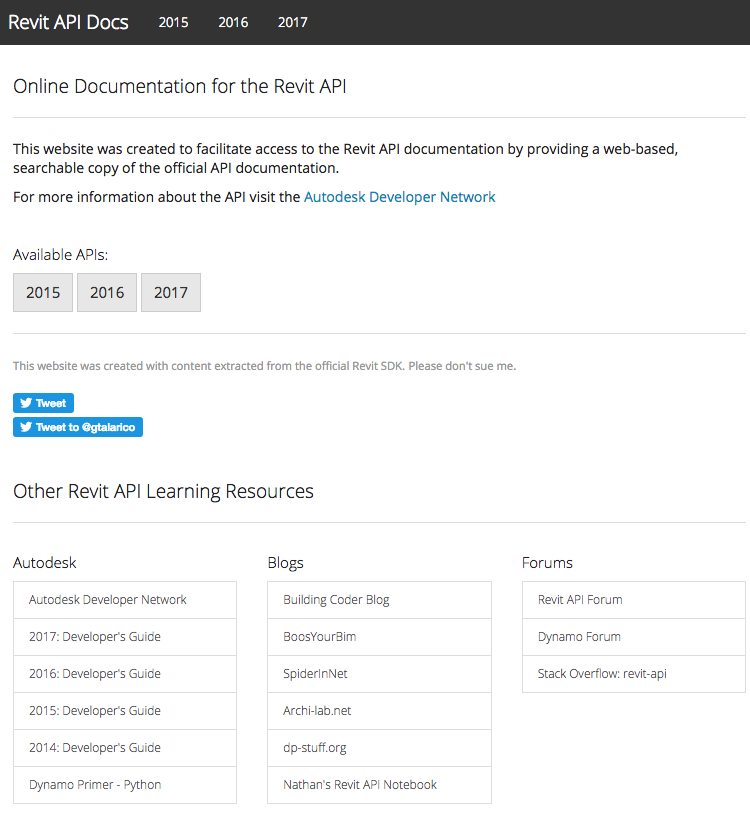Open Stack Overflow: revit-api link

coord(602,674)
